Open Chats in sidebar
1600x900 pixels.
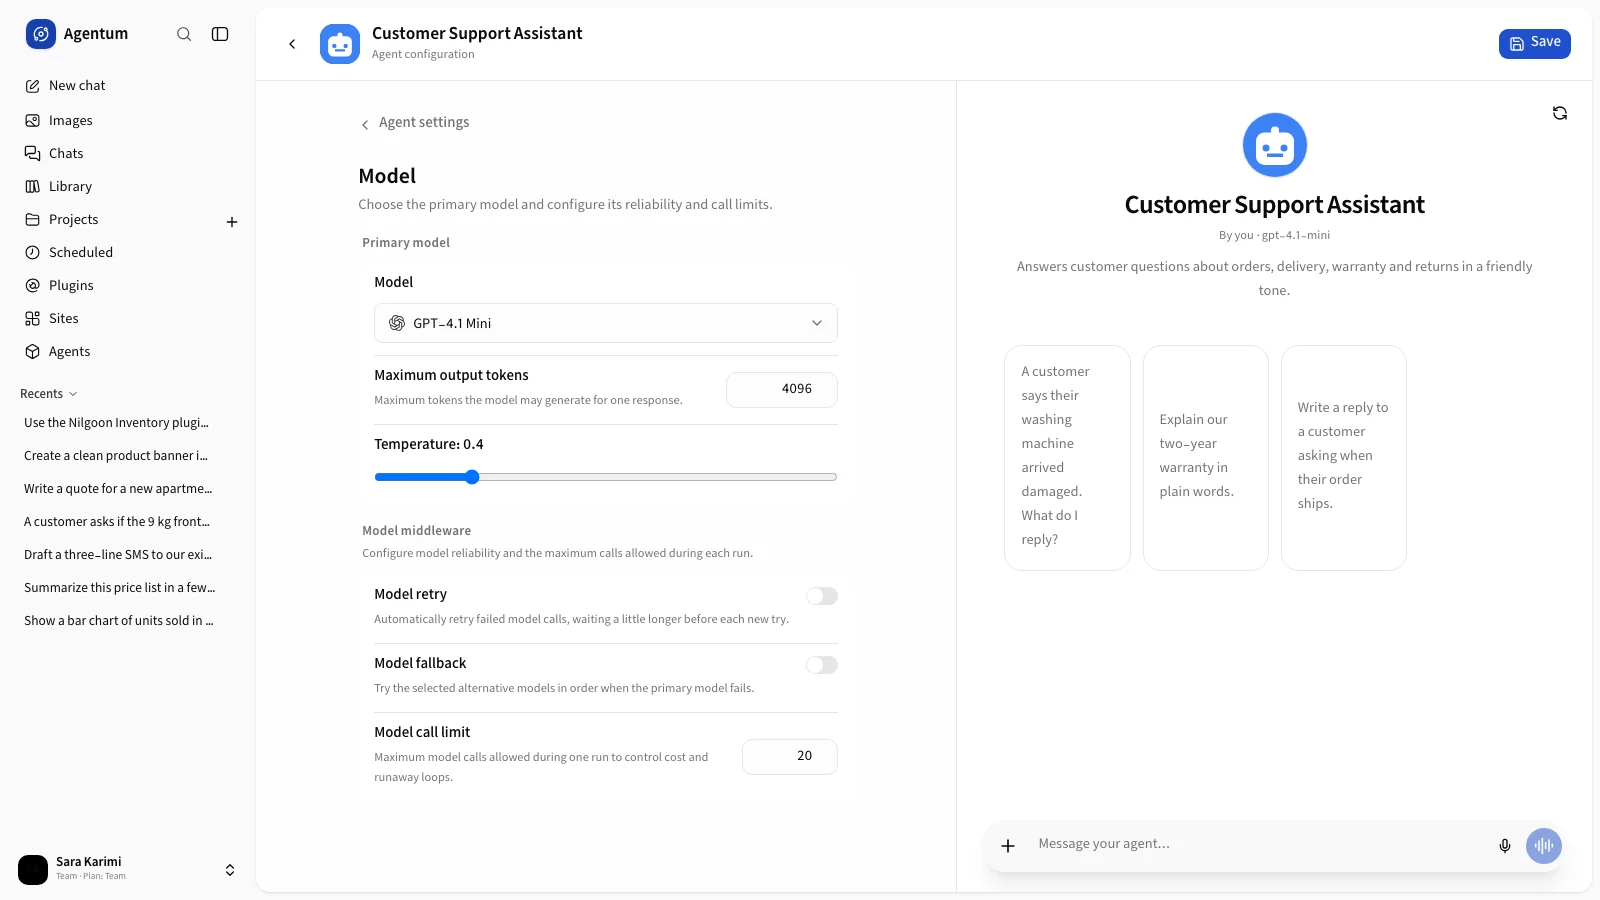pos(128,153)
